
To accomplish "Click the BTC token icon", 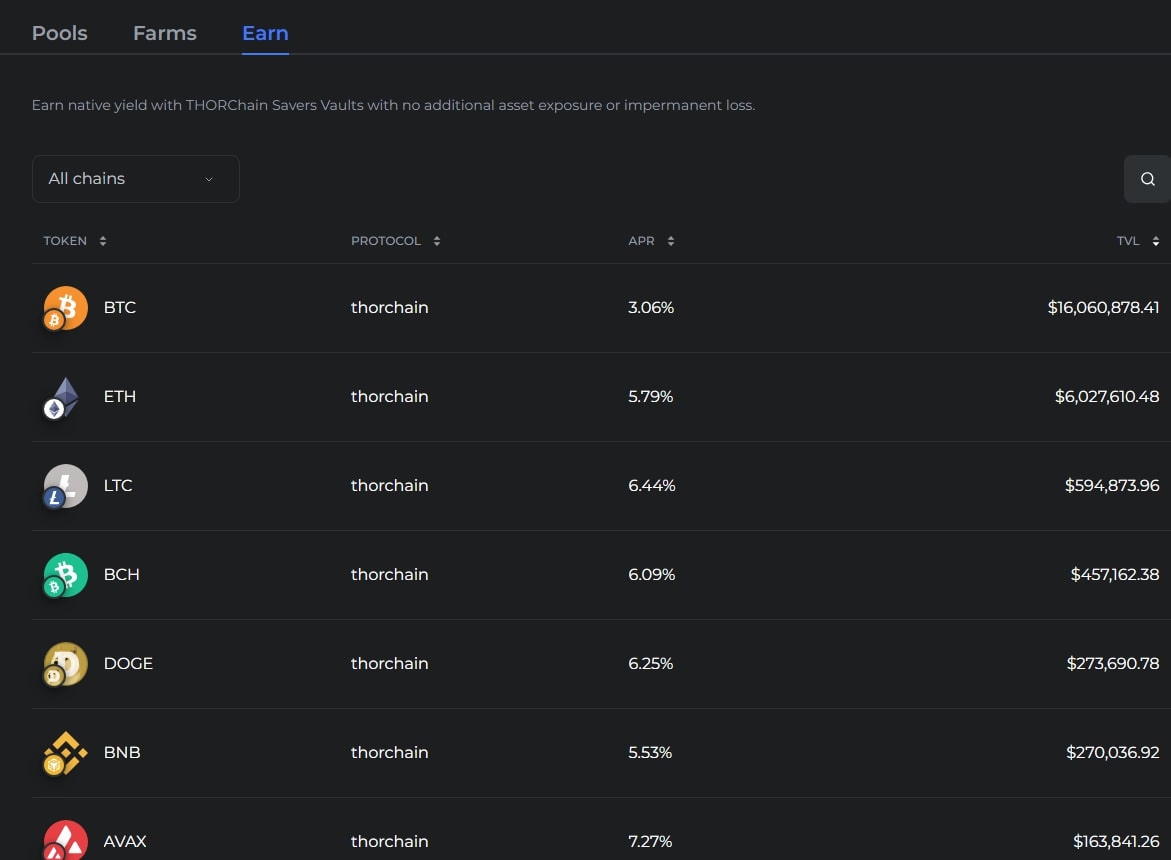I will [x=65, y=308].
